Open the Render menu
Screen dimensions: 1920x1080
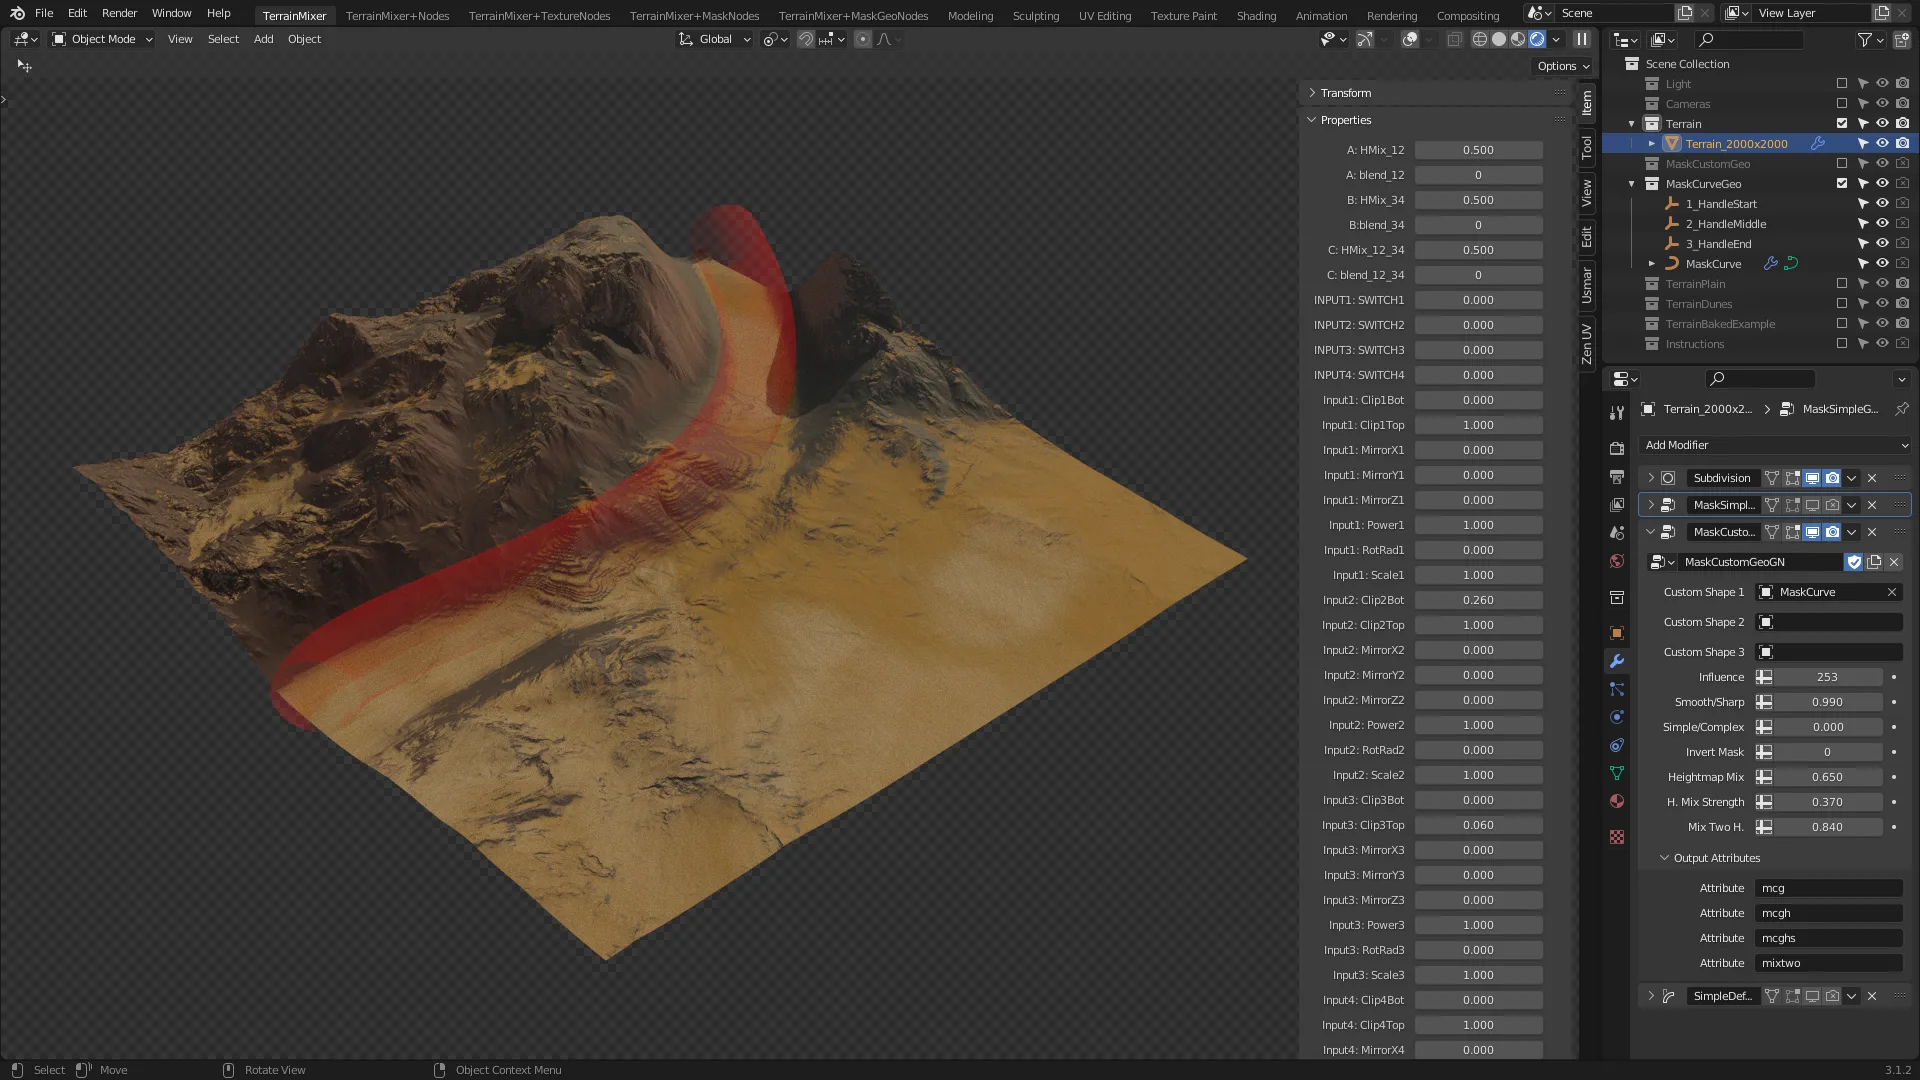coord(119,13)
